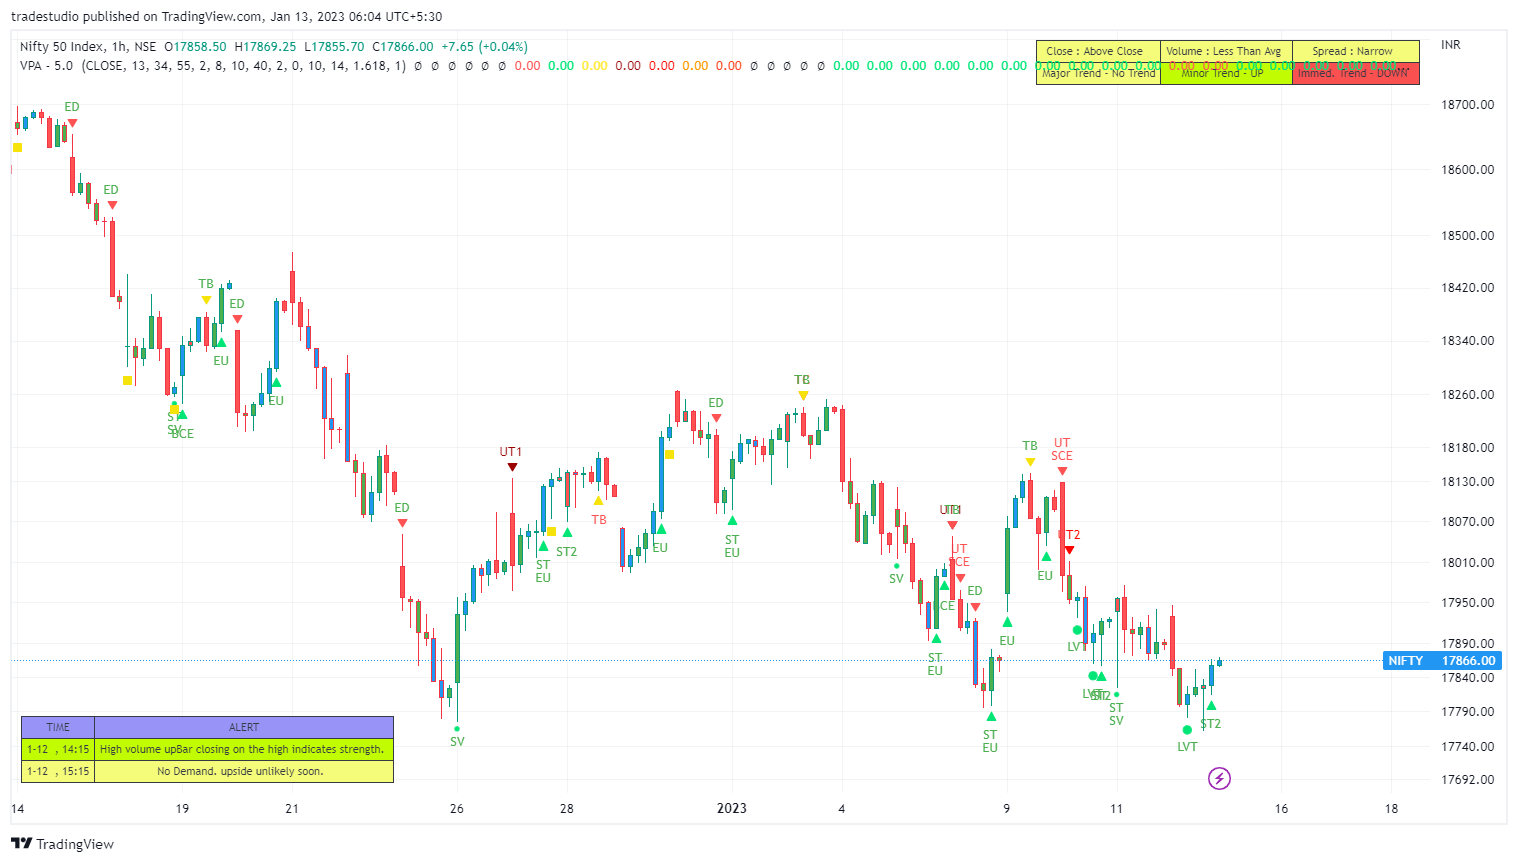The height and width of the screenshot is (863, 1518).
Task: Select the Volume : Less Than Avg cell
Action: point(1226,51)
